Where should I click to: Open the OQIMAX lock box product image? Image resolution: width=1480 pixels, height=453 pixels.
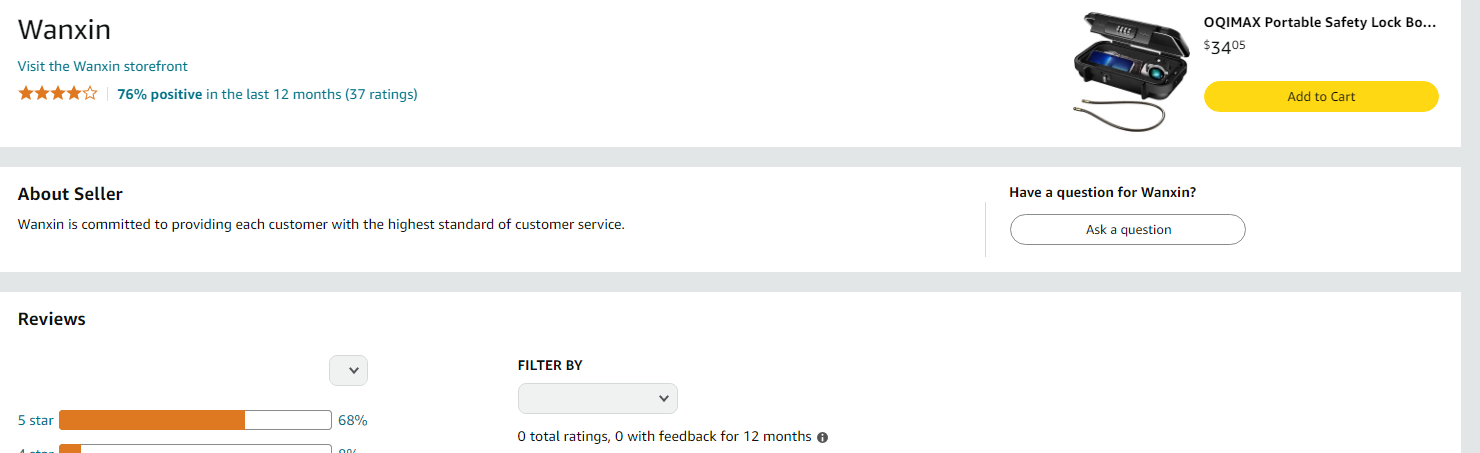click(1130, 70)
